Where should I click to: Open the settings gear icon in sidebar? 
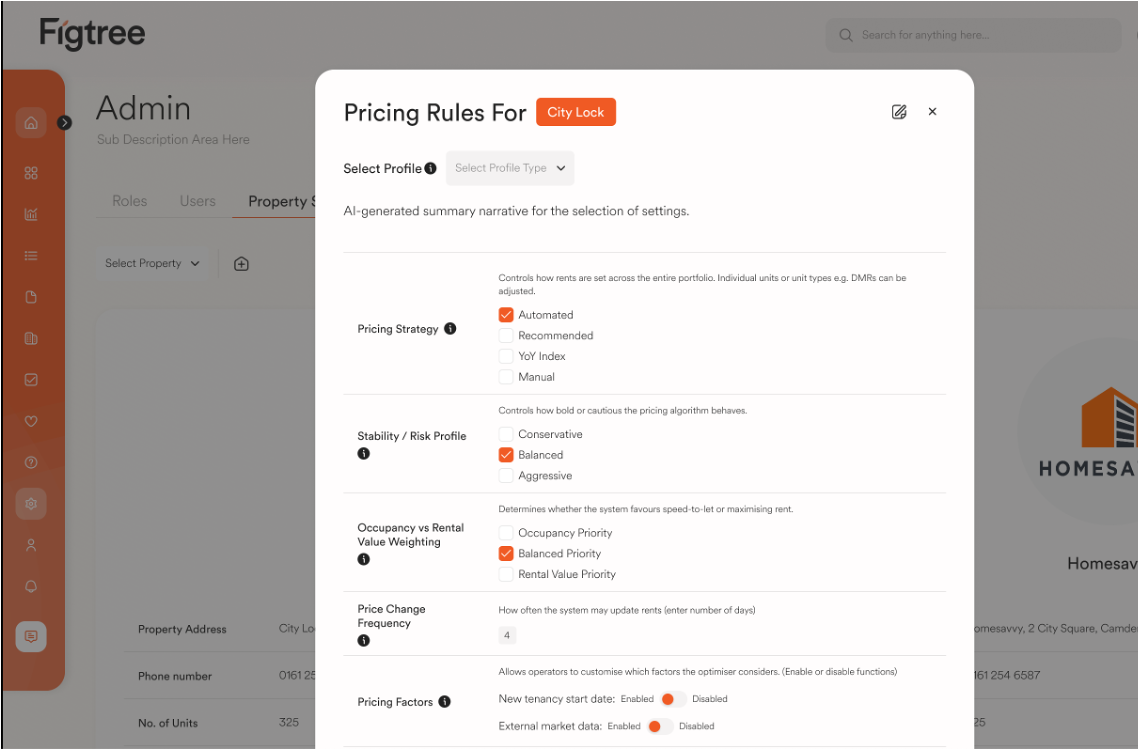[31, 504]
